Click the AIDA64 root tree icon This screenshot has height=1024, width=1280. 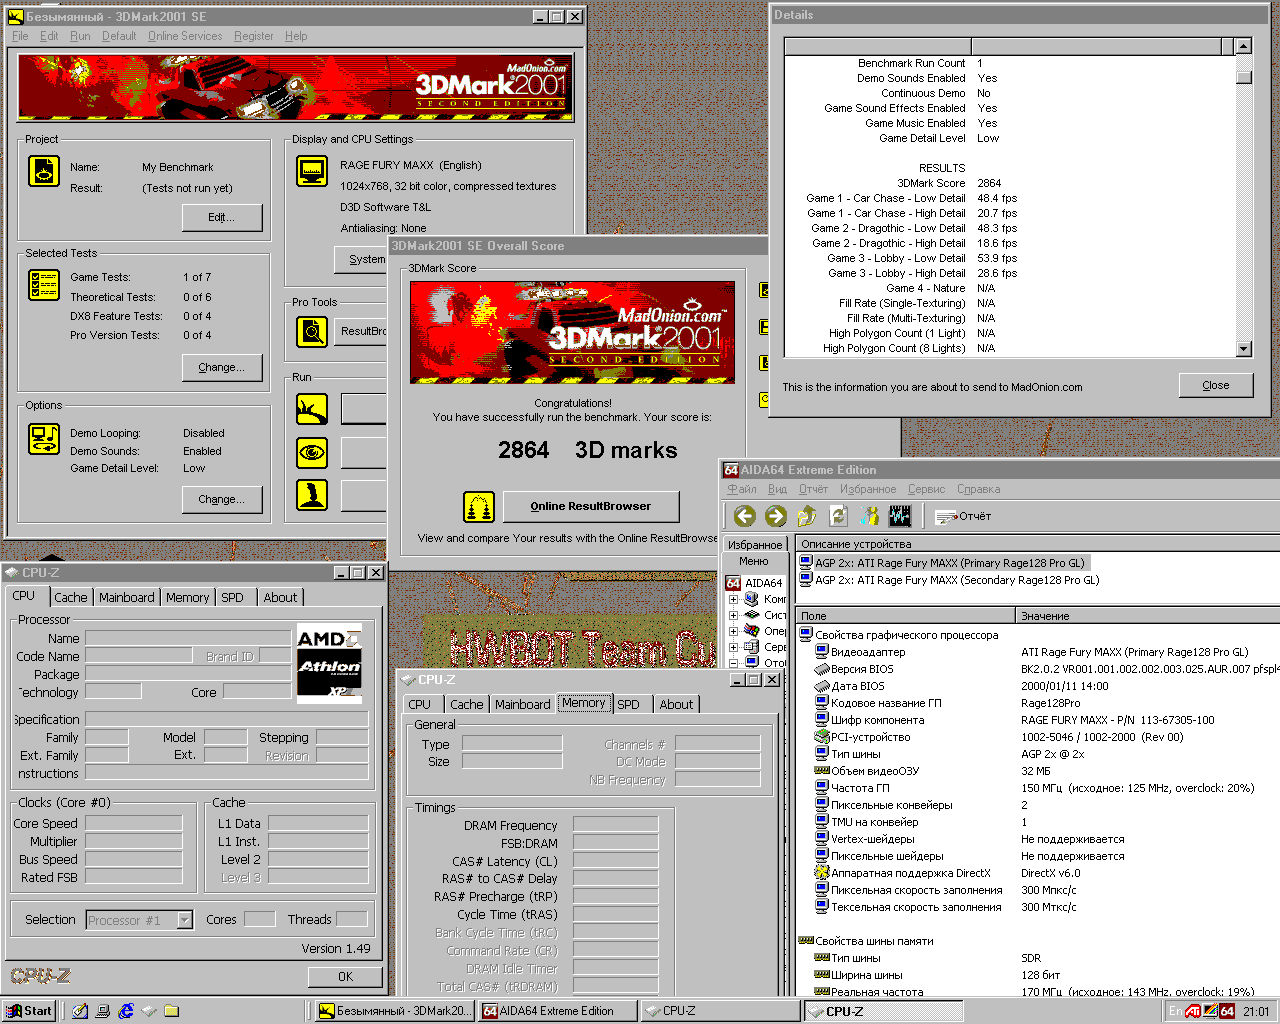pos(733,583)
